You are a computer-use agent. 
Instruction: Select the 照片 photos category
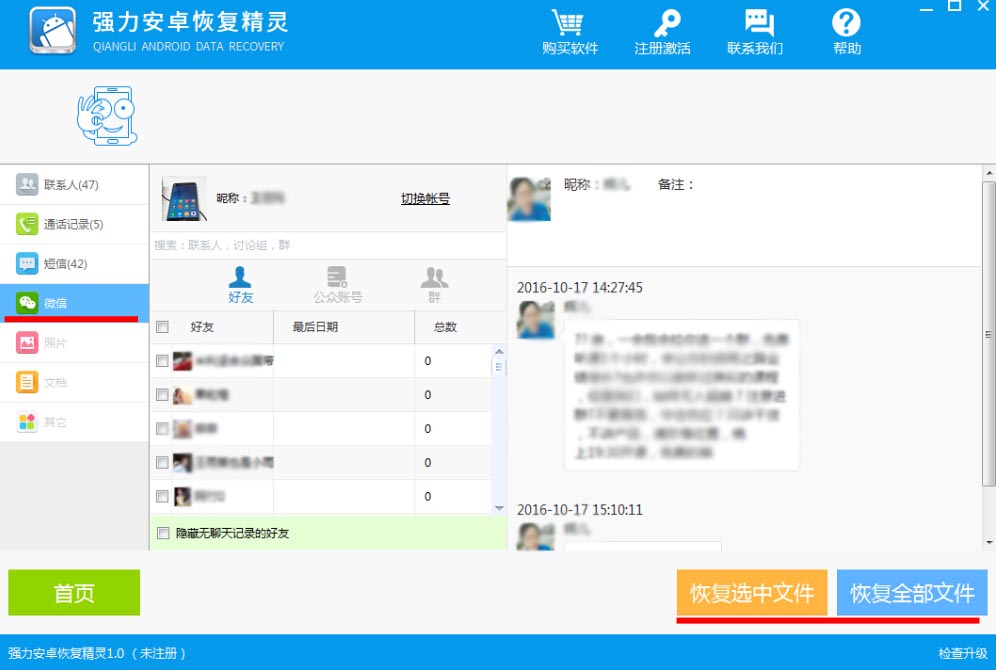pyautogui.click(x=55, y=342)
